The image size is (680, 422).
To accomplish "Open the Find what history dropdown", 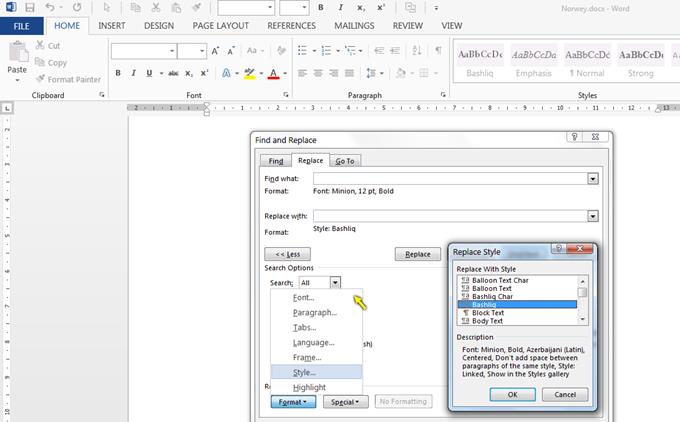I will pyautogui.click(x=593, y=178).
